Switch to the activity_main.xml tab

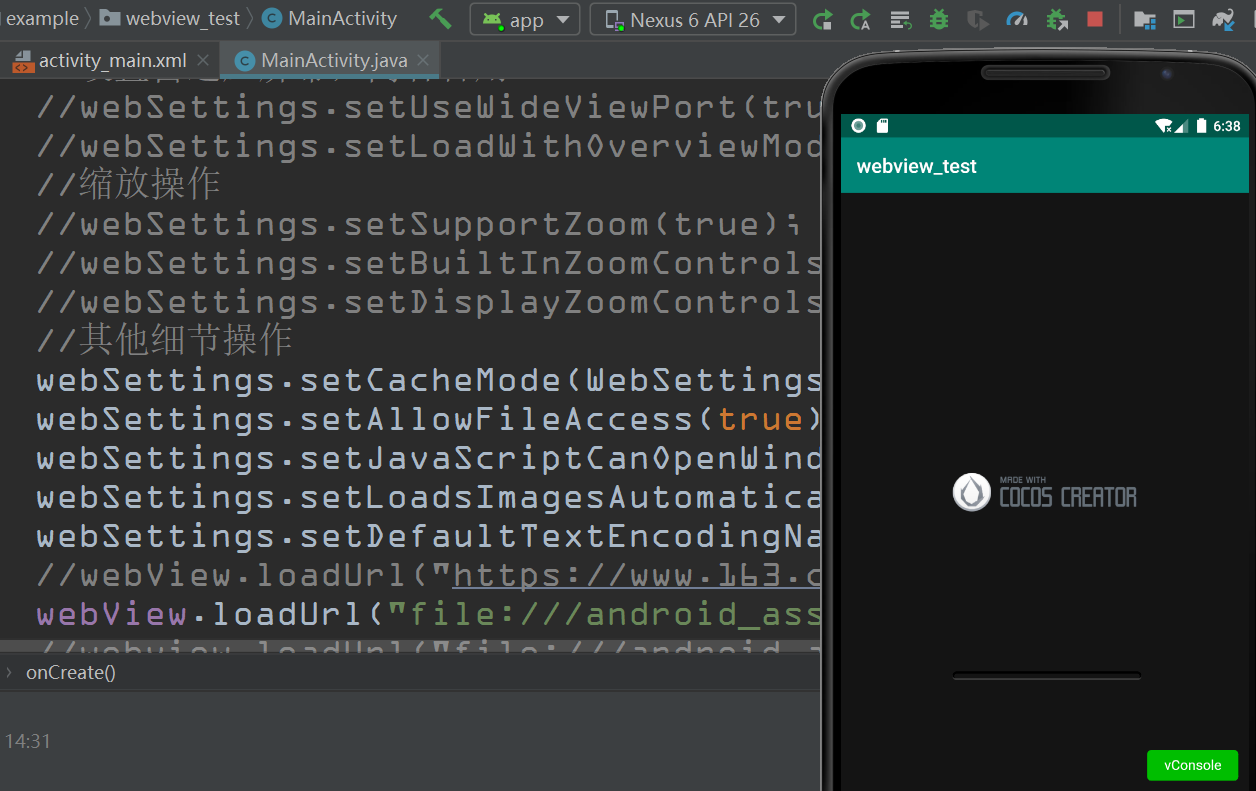click(112, 61)
